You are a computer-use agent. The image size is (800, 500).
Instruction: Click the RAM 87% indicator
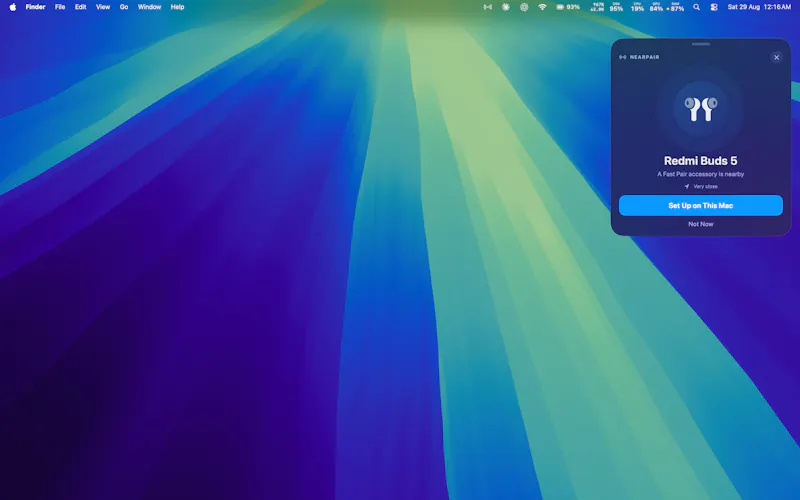[676, 7]
